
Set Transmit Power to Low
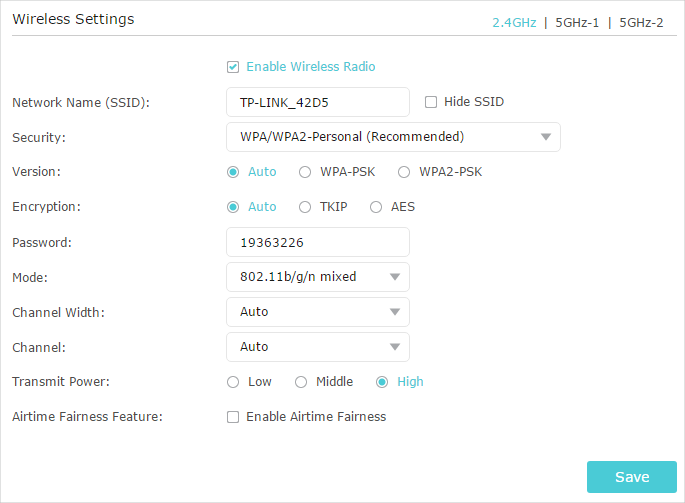233,382
